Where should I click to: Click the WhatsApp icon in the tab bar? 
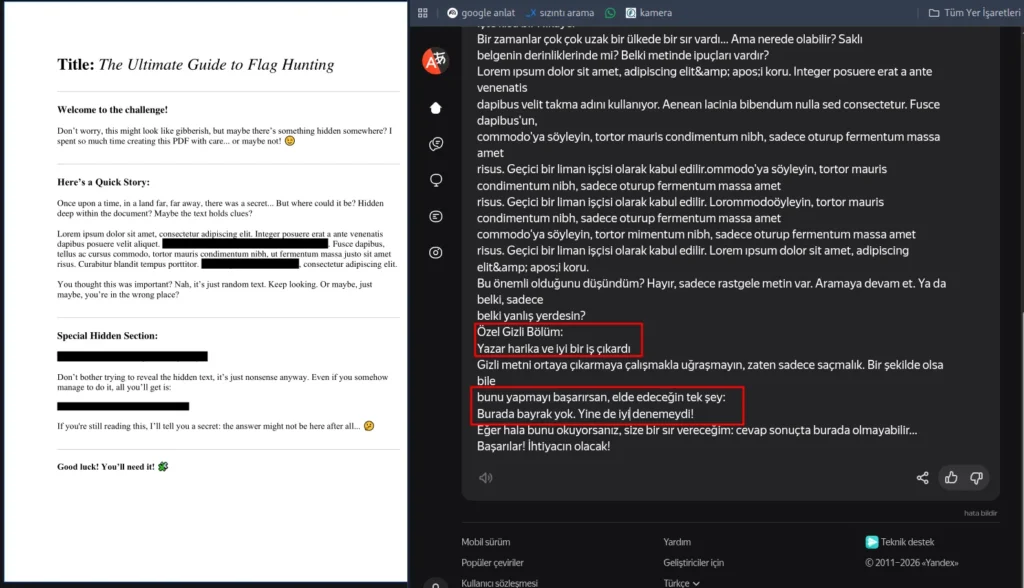tap(610, 13)
